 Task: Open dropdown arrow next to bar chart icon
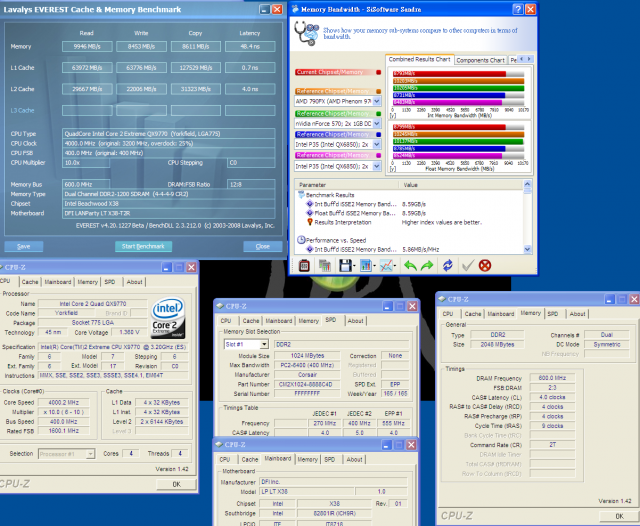(374, 266)
